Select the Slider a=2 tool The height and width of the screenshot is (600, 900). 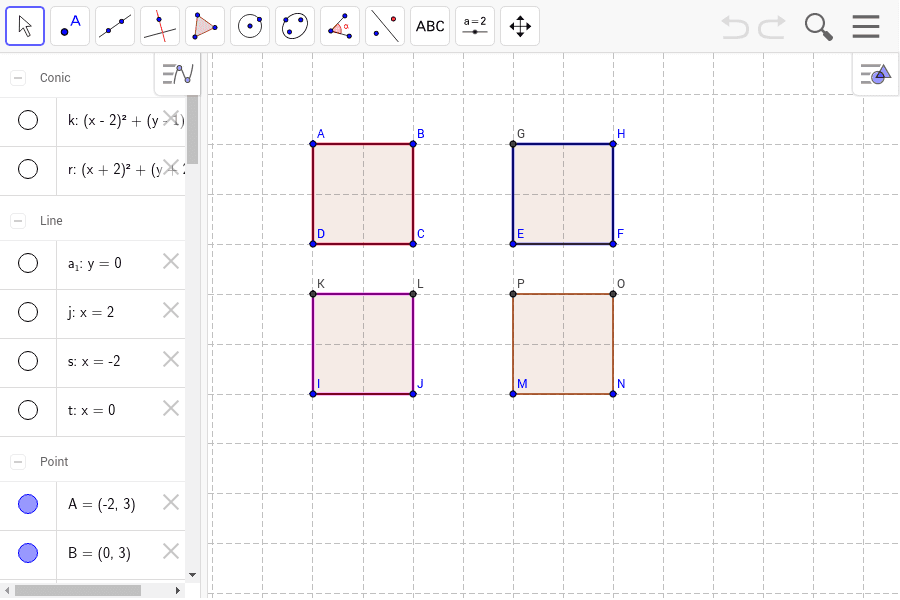click(x=475, y=26)
